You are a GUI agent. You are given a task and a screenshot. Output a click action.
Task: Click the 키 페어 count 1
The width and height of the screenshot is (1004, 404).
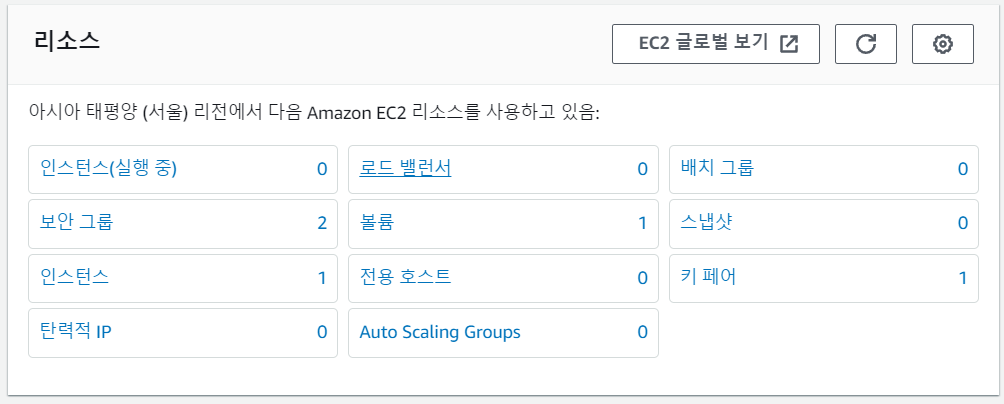[x=963, y=278]
